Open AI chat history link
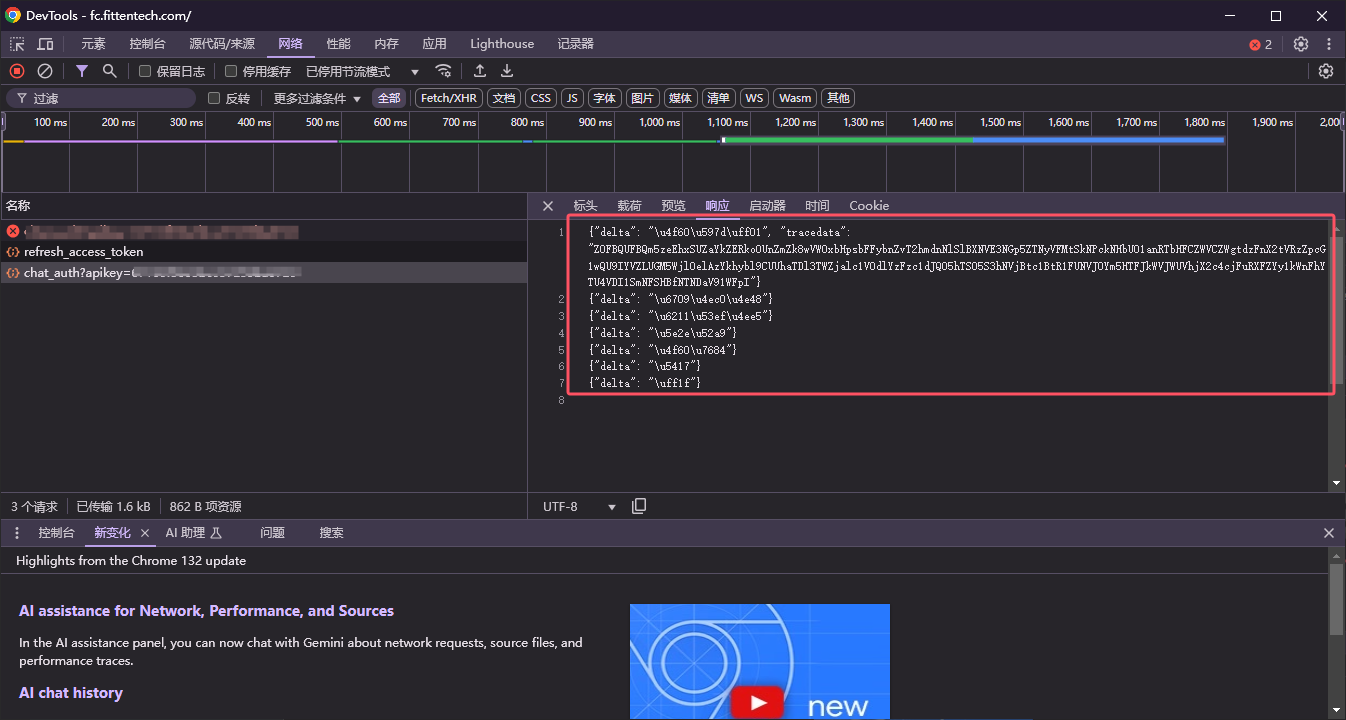The width and height of the screenshot is (1346, 720). (x=71, y=693)
